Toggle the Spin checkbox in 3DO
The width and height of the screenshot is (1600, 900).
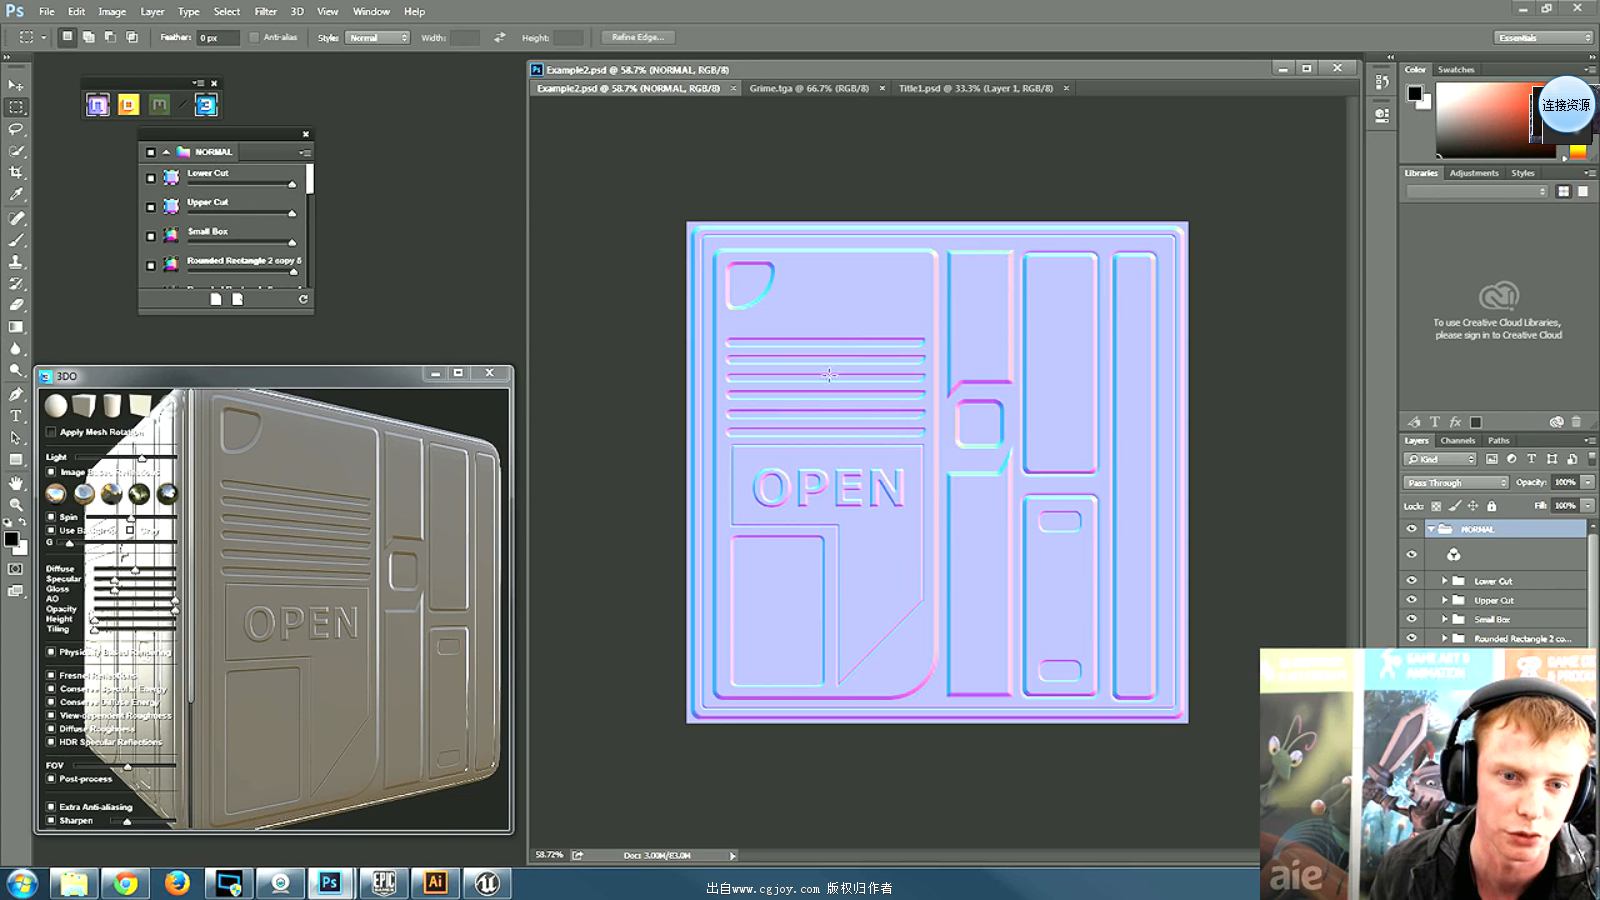click(51, 517)
